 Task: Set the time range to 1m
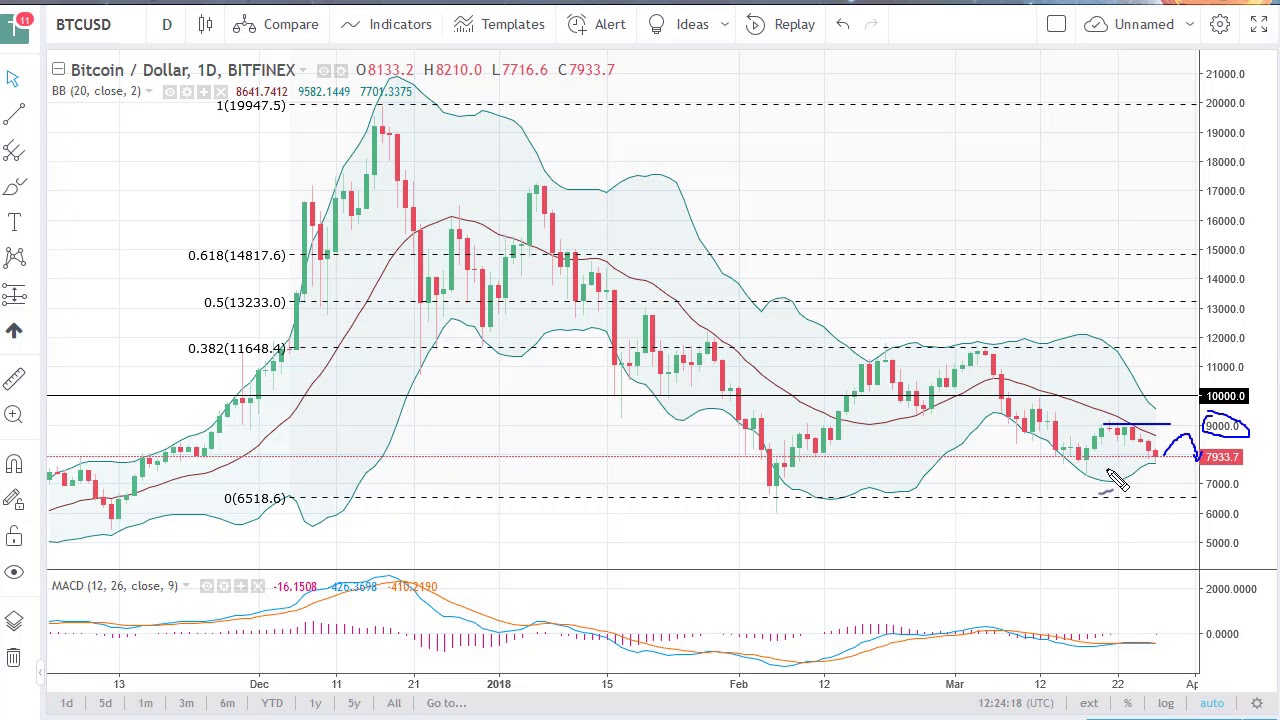tap(145, 703)
